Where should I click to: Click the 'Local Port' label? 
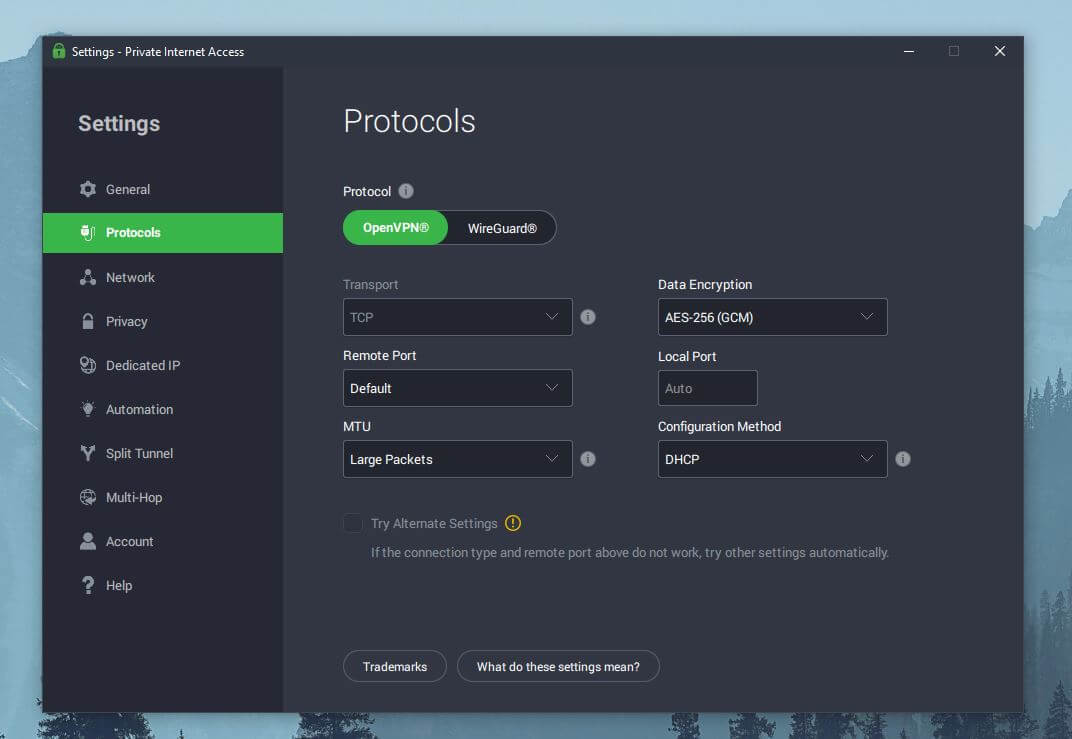coord(687,356)
